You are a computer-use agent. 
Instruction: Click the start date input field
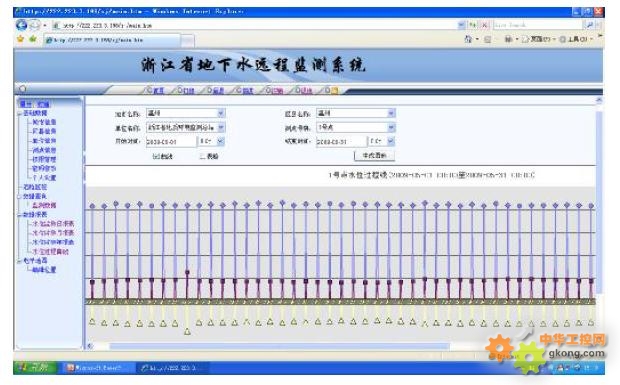point(171,142)
